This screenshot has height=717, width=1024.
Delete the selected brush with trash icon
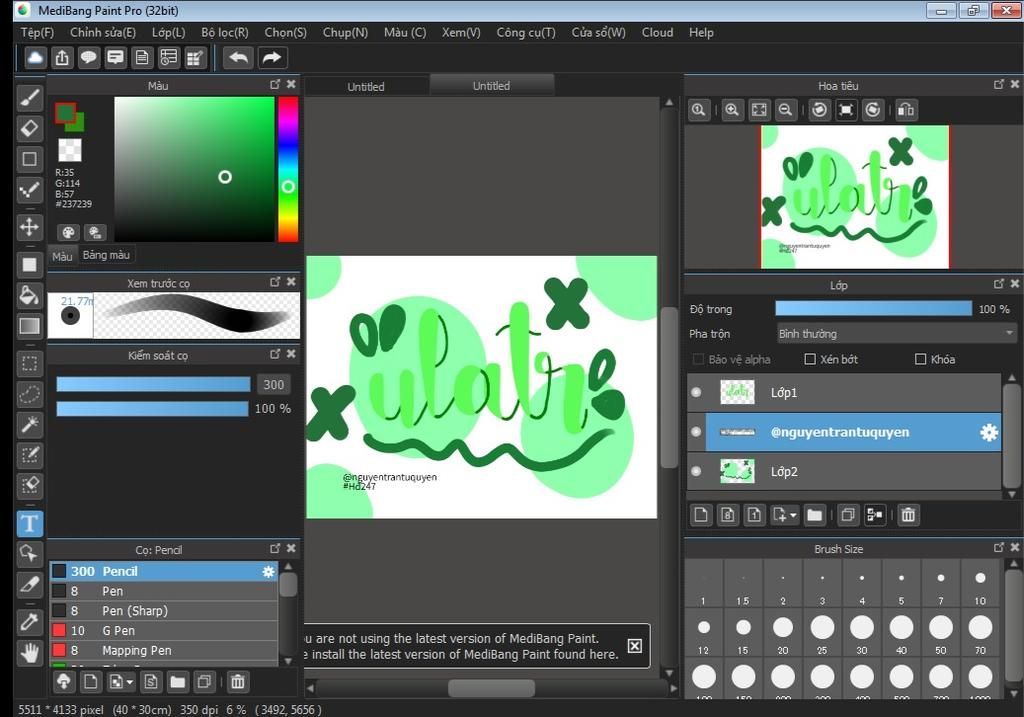238,682
